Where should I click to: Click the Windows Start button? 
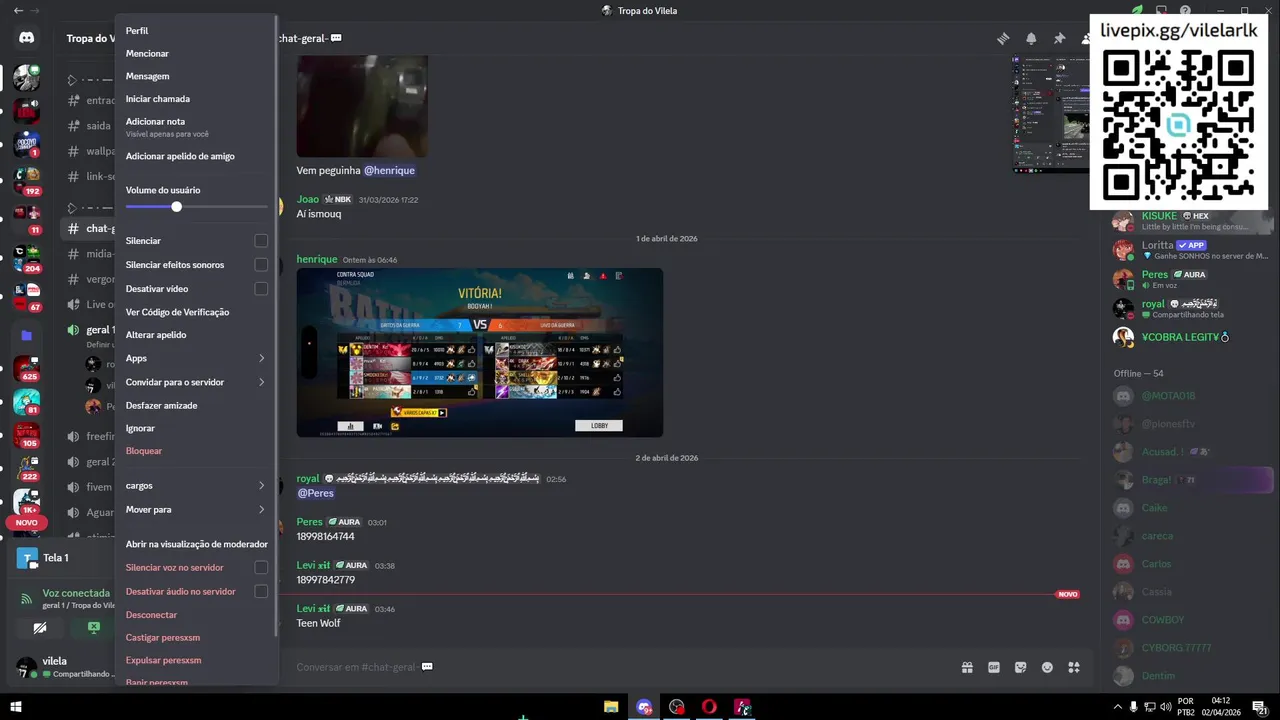pyautogui.click(x=16, y=707)
